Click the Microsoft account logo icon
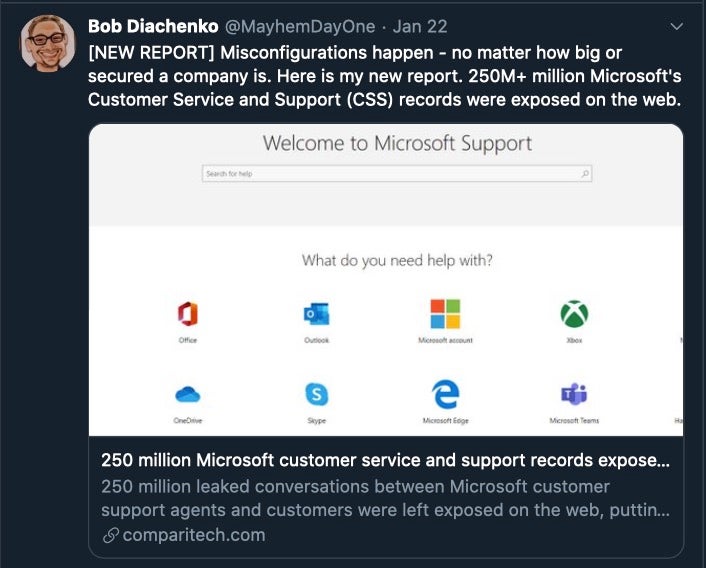The image size is (706, 568). click(x=445, y=314)
